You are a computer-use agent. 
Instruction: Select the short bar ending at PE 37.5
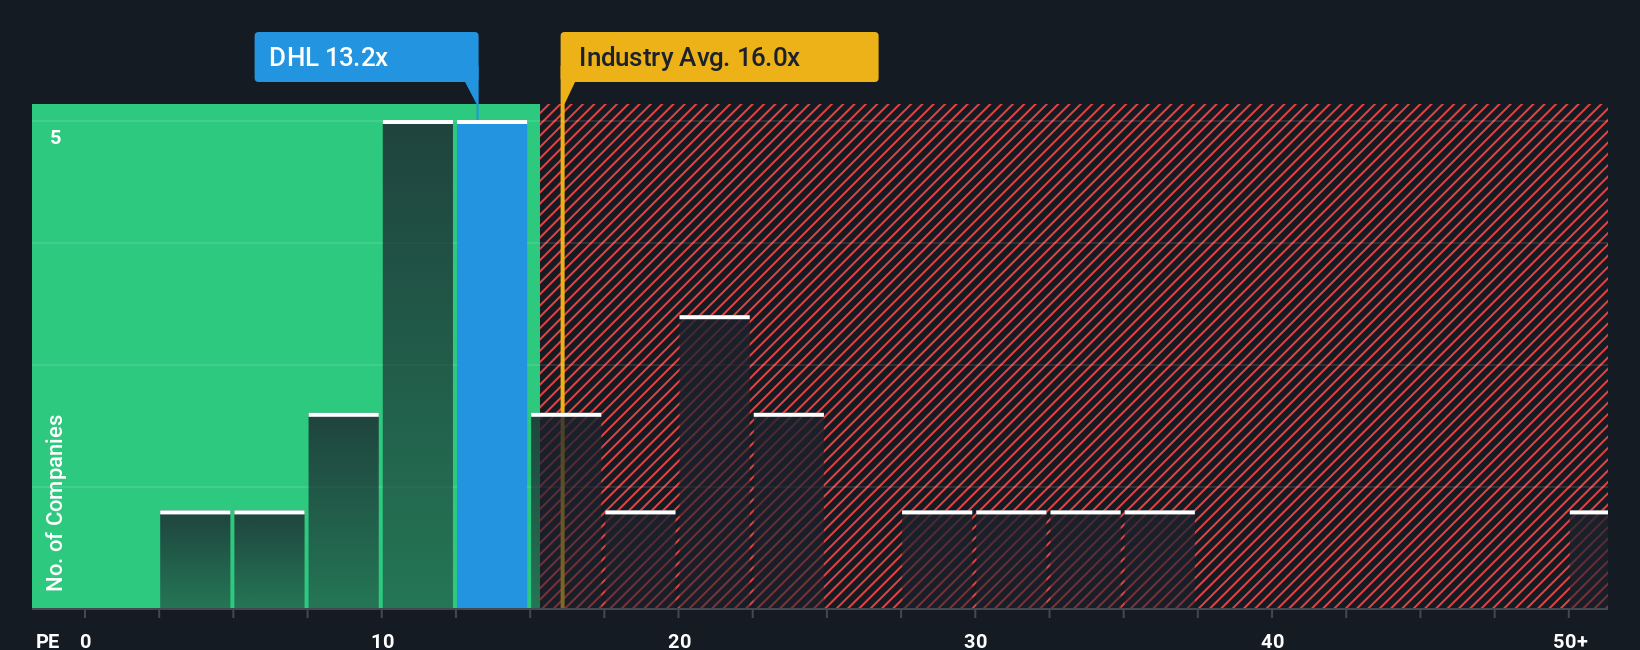tap(1159, 560)
